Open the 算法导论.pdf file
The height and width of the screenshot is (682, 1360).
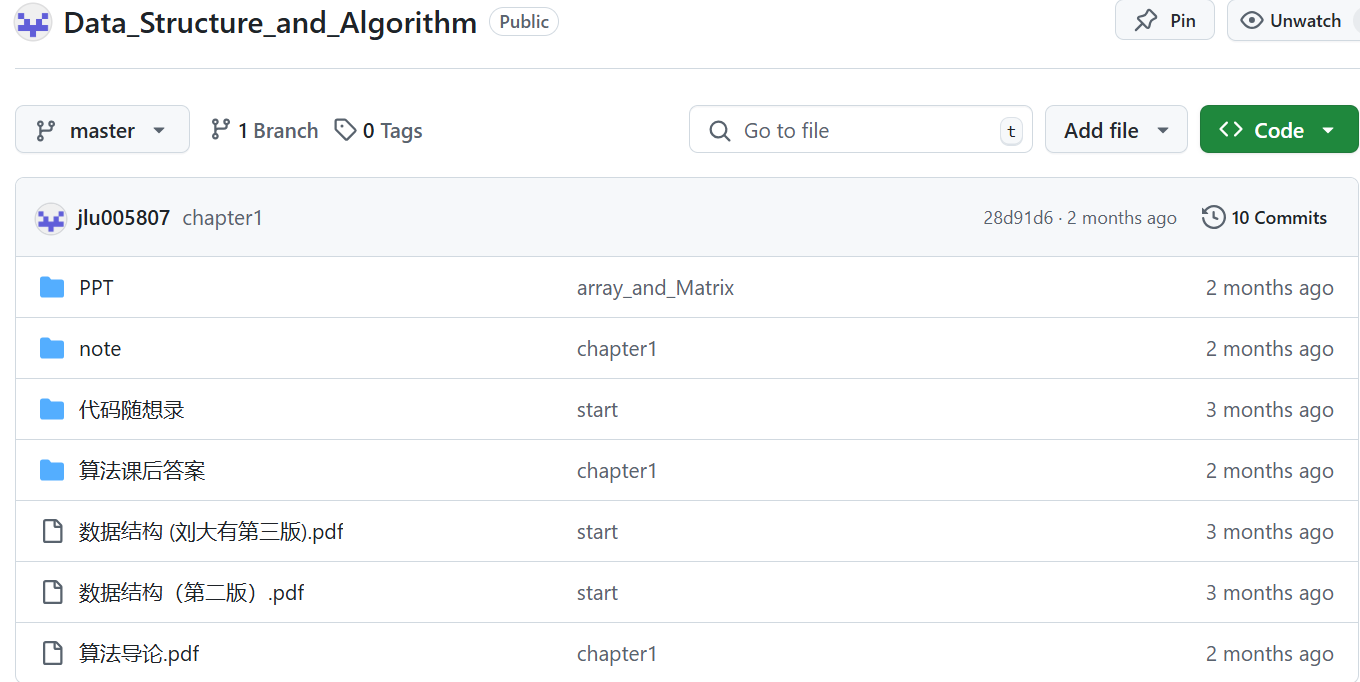(x=139, y=654)
